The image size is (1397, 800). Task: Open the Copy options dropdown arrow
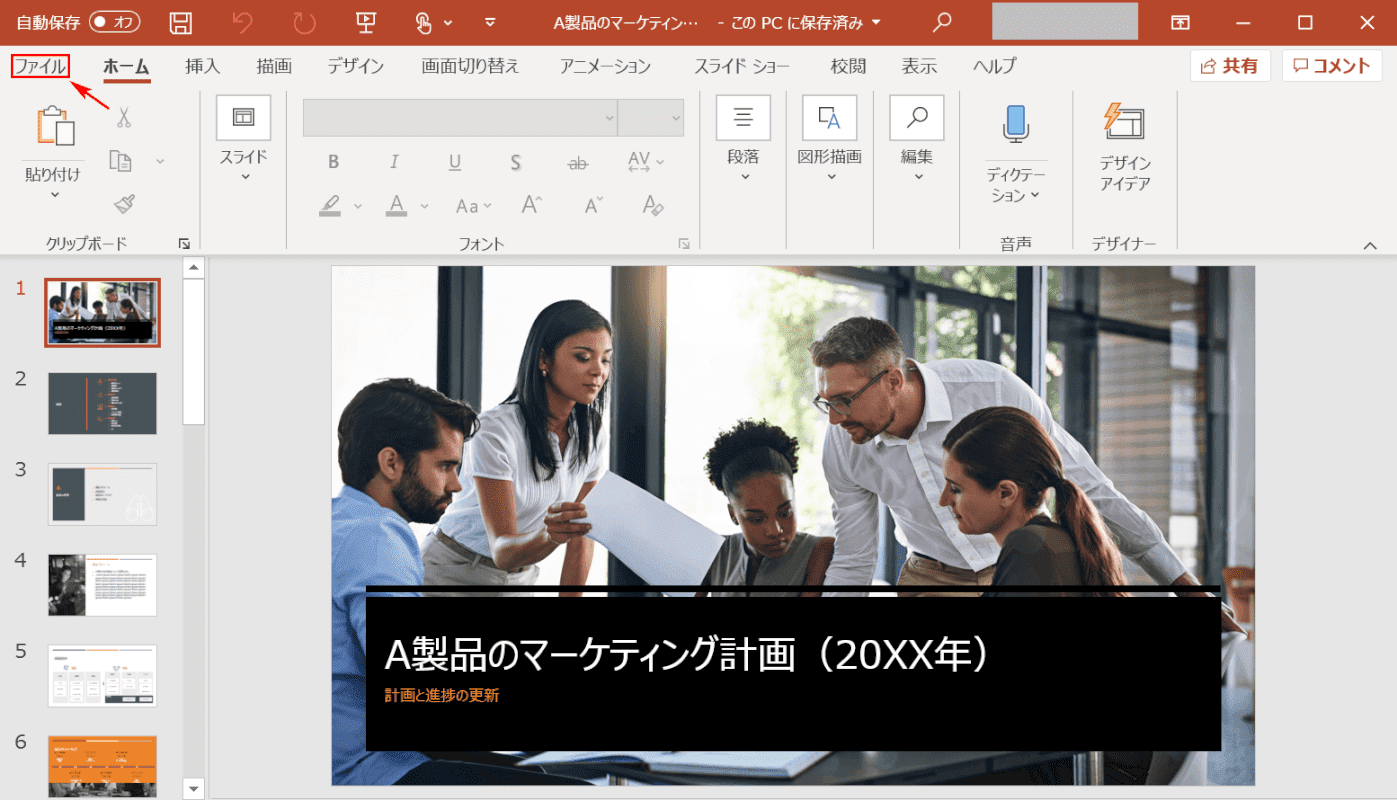coord(160,161)
